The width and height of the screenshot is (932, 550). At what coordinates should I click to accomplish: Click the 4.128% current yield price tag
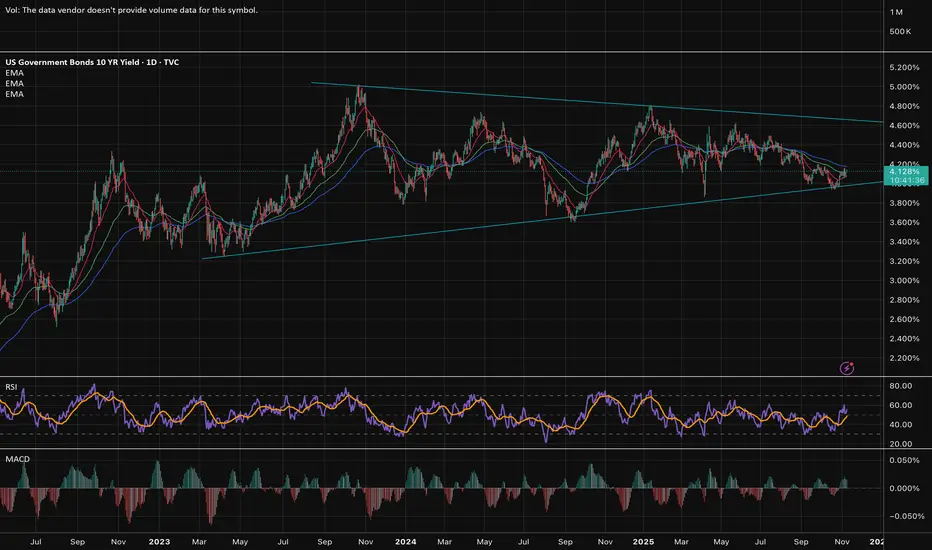click(x=906, y=173)
